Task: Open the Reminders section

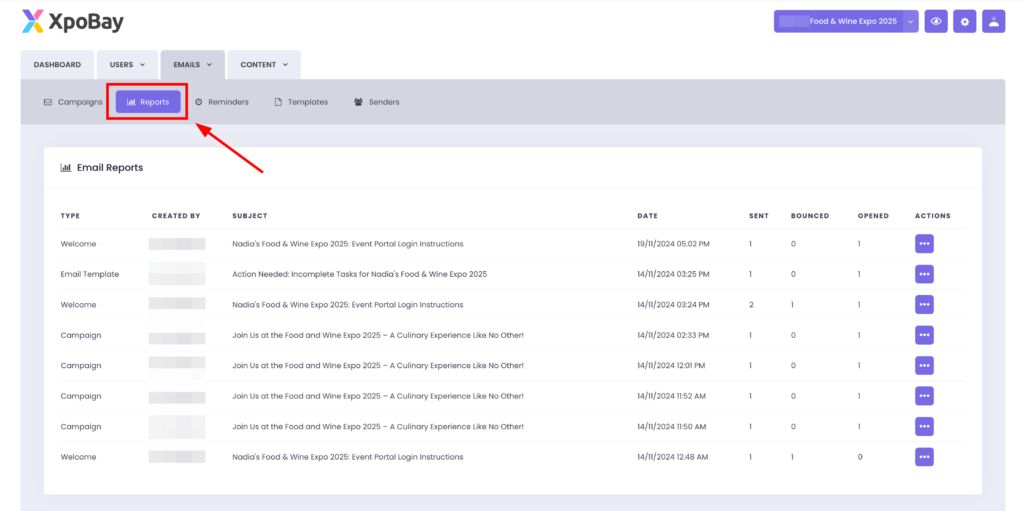Action: [x=221, y=102]
